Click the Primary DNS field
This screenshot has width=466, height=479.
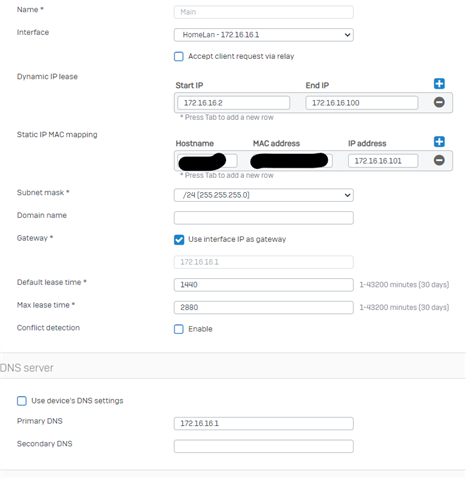pyautogui.click(x=263, y=424)
